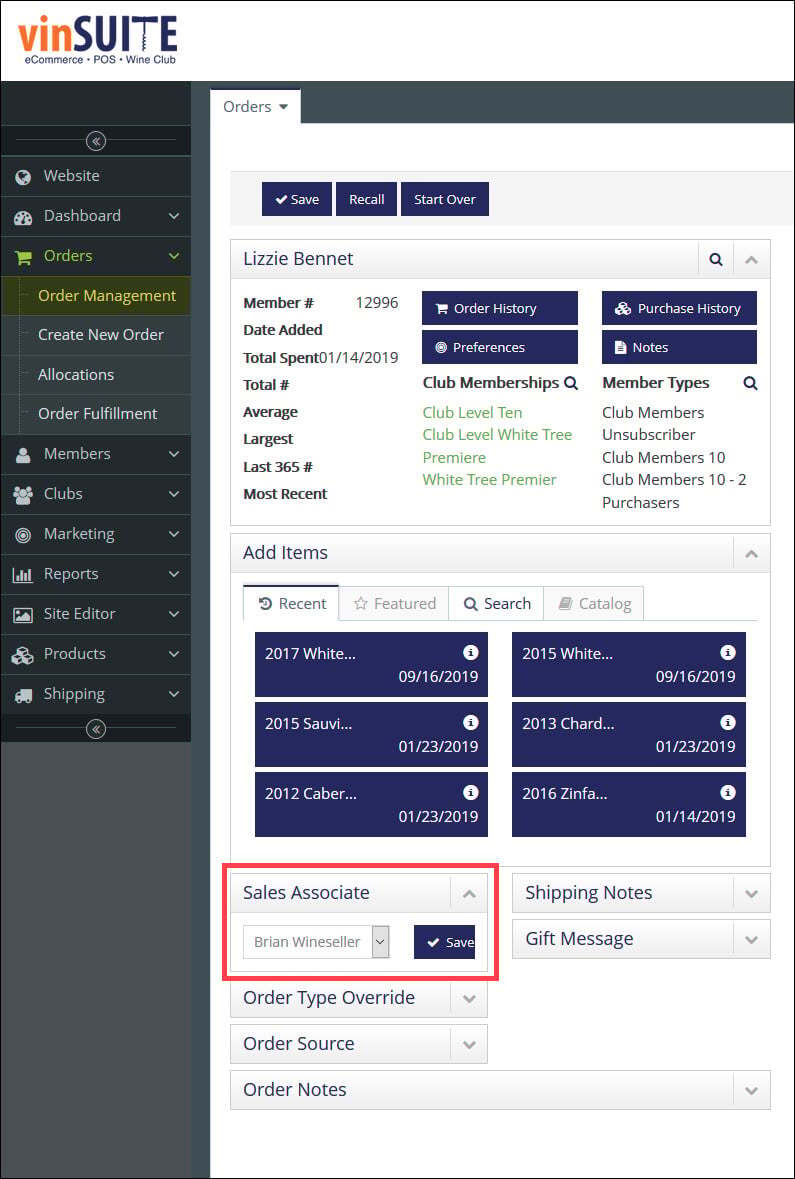
Task: Expand the Gift Message panel
Action: tap(751, 939)
